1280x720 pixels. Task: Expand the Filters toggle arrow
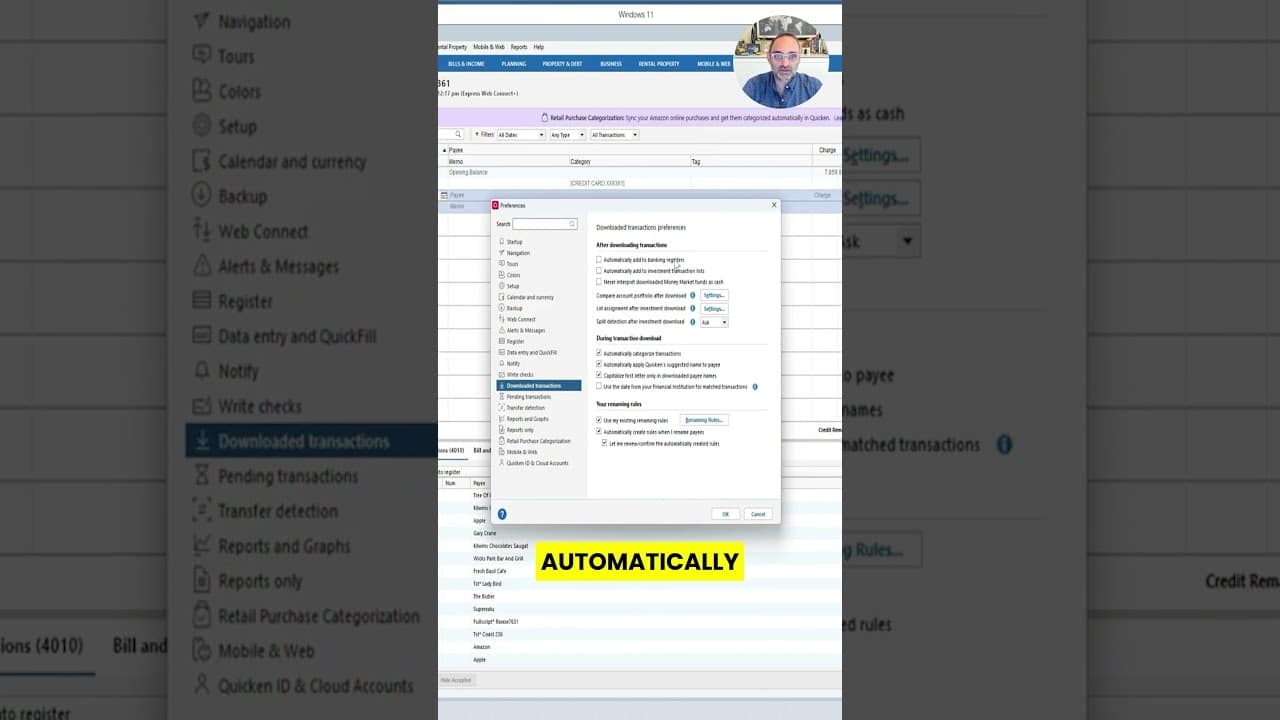coord(477,134)
